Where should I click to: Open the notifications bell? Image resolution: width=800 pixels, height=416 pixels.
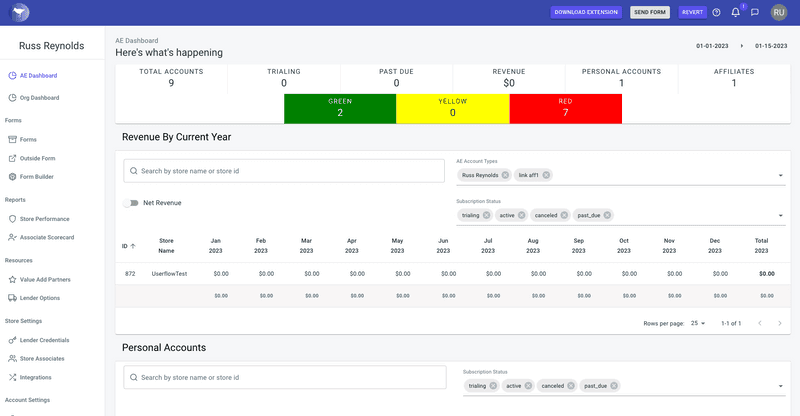tap(735, 12)
